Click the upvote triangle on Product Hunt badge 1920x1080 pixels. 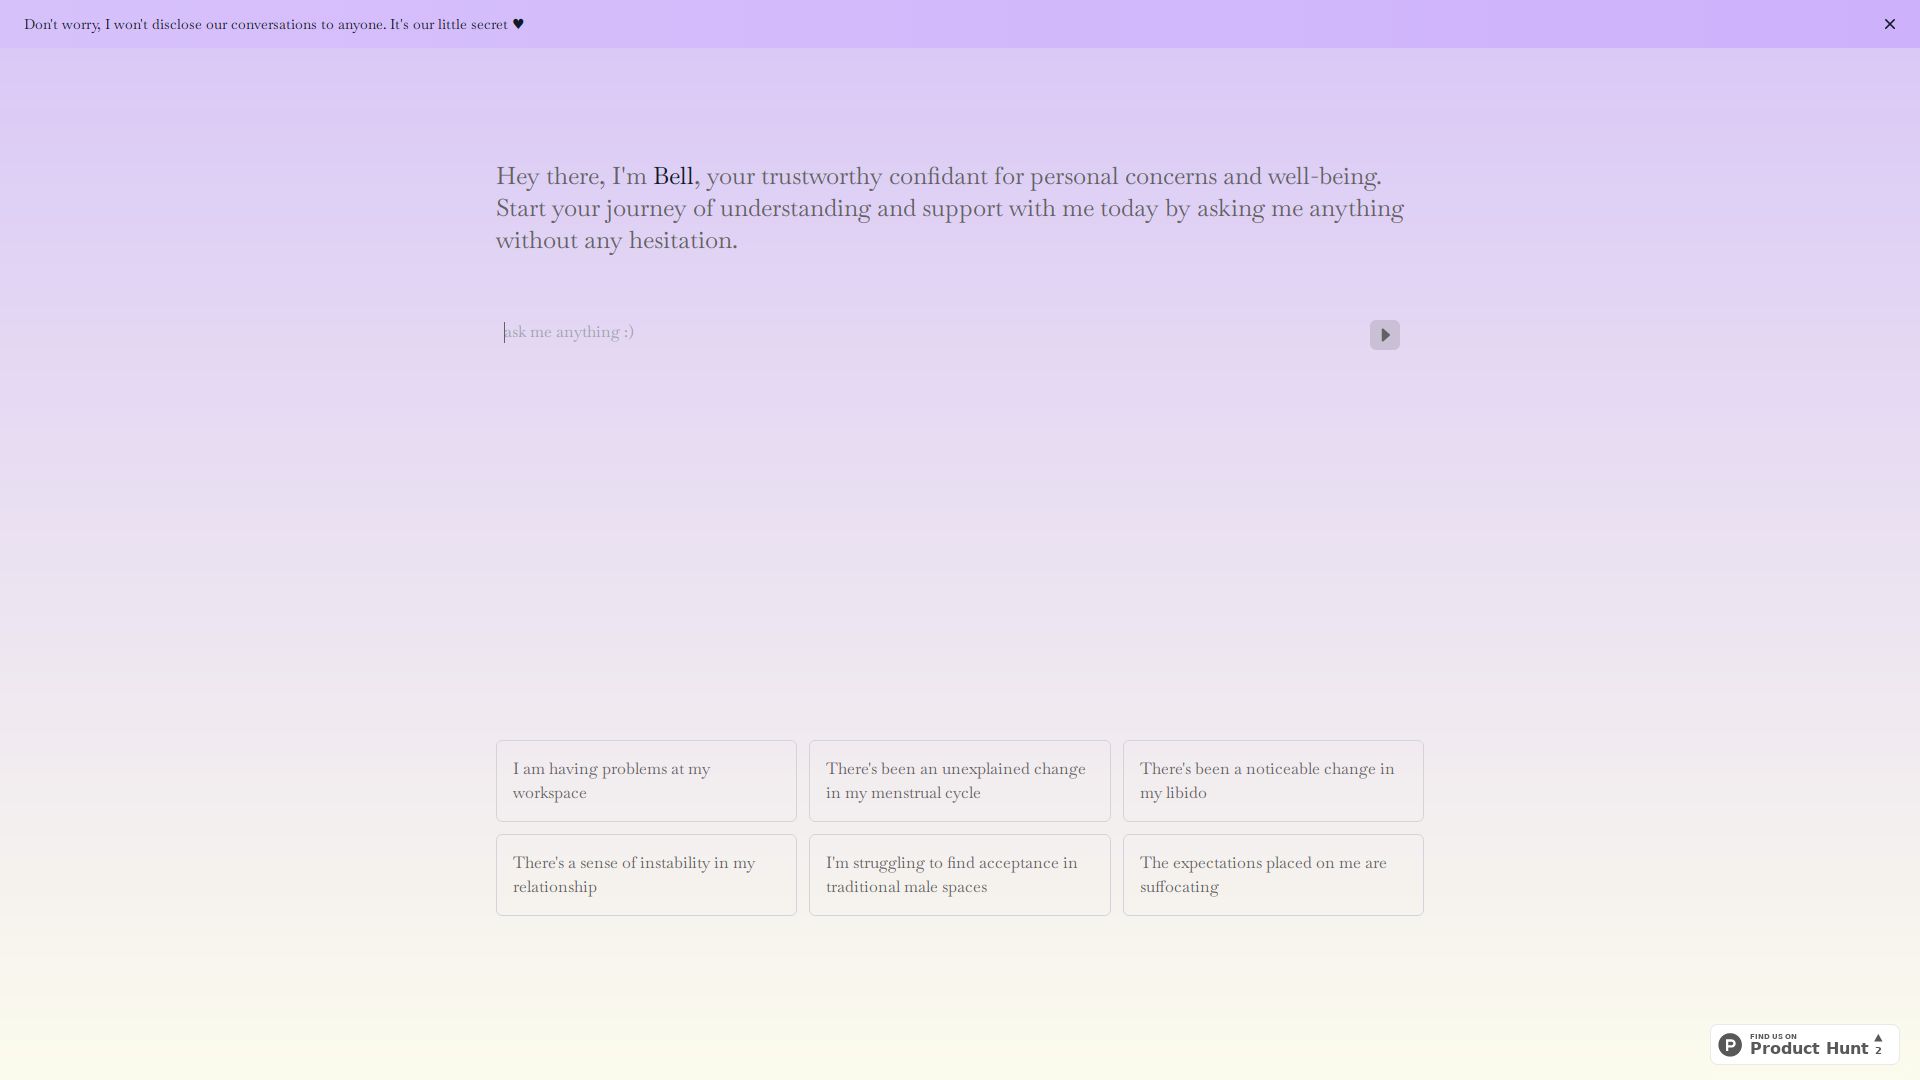click(1878, 1038)
